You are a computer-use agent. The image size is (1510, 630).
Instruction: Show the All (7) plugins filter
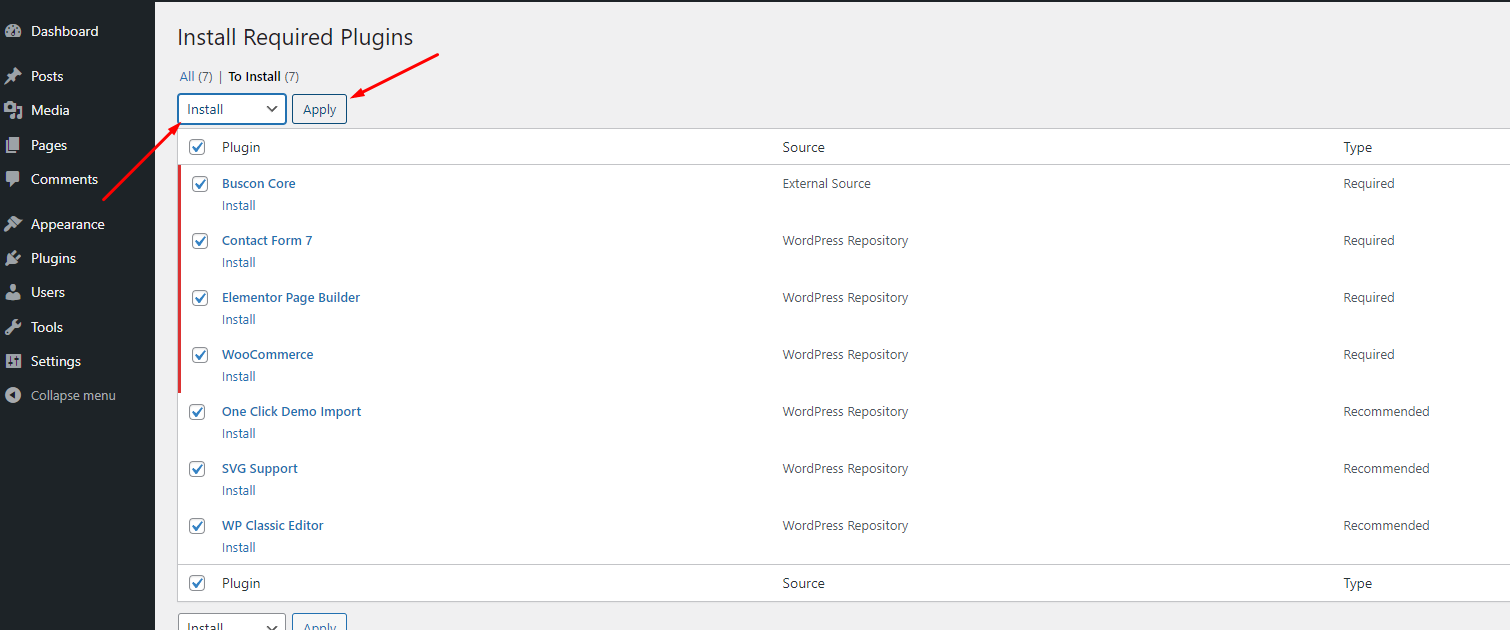tap(196, 76)
